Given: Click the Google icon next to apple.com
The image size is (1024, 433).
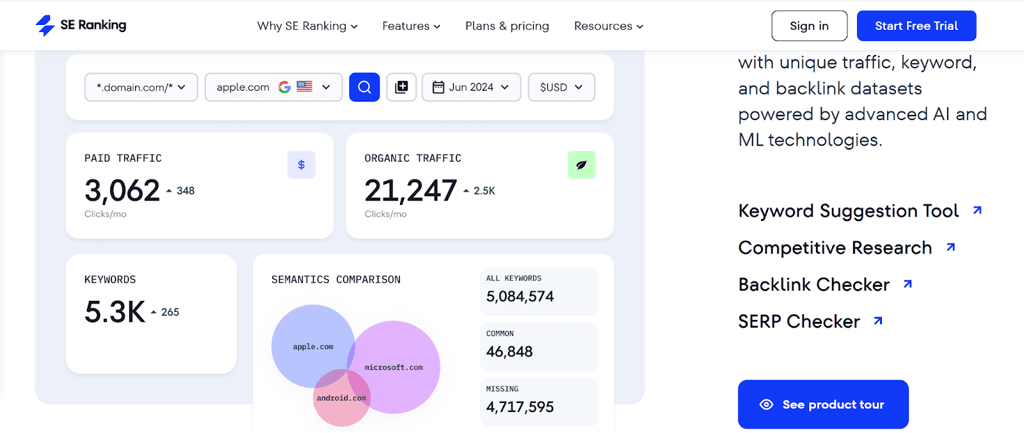Looking at the screenshot, I should tap(284, 87).
